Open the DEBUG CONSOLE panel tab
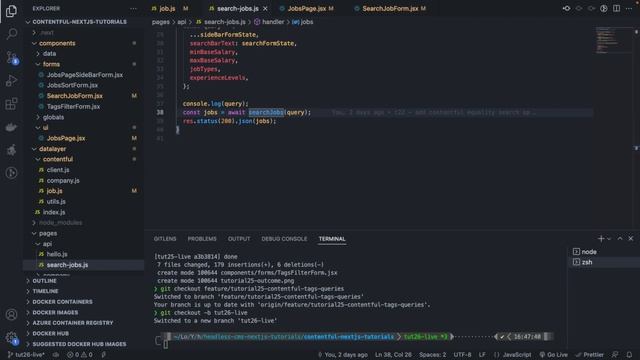640x360 pixels. pyautogui.click(x=284, y=239)
